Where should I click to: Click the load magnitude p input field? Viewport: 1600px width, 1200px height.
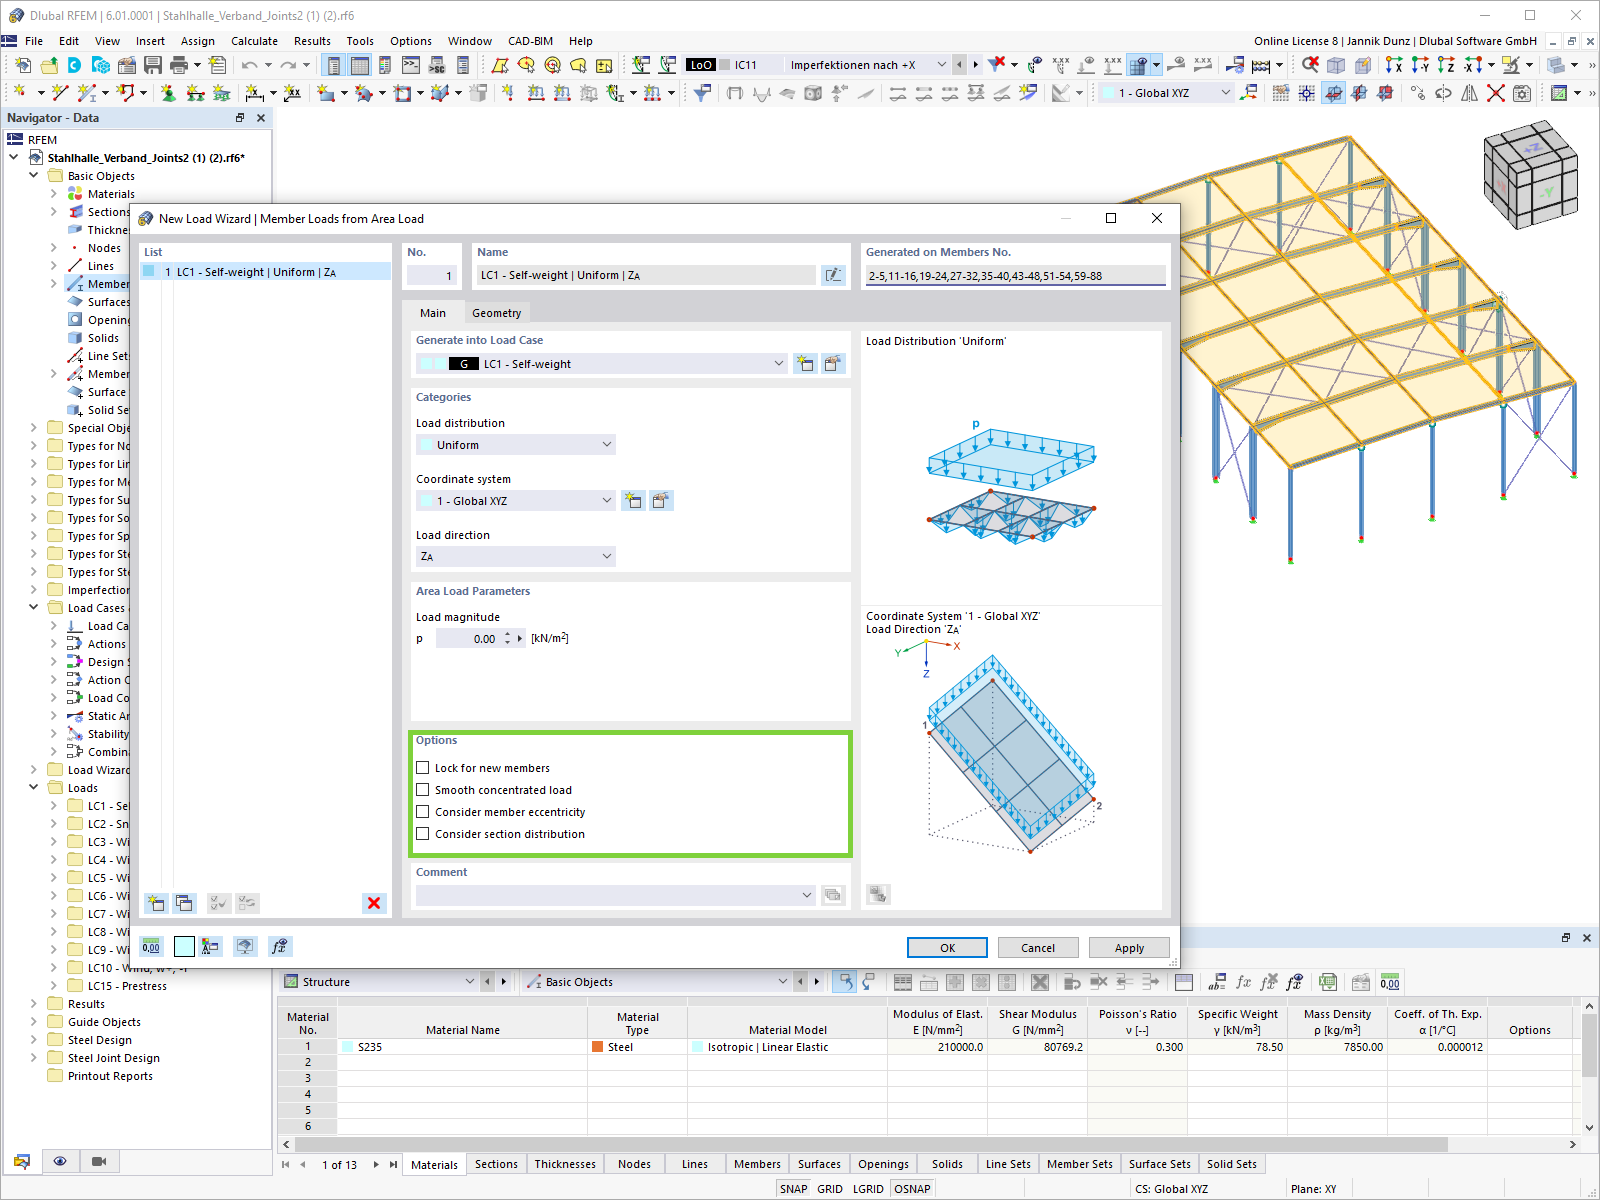point(468,639)
